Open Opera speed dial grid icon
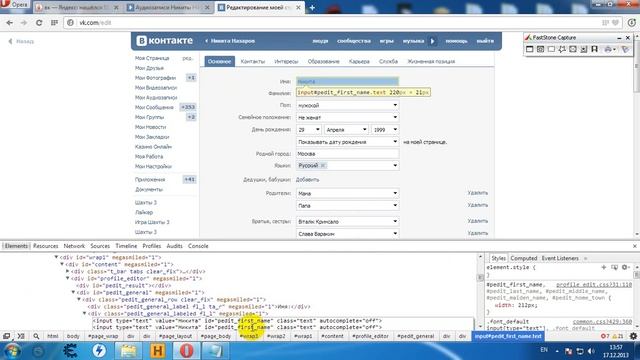Viewport: 640px width, 360px height. (x=54, y=23)
